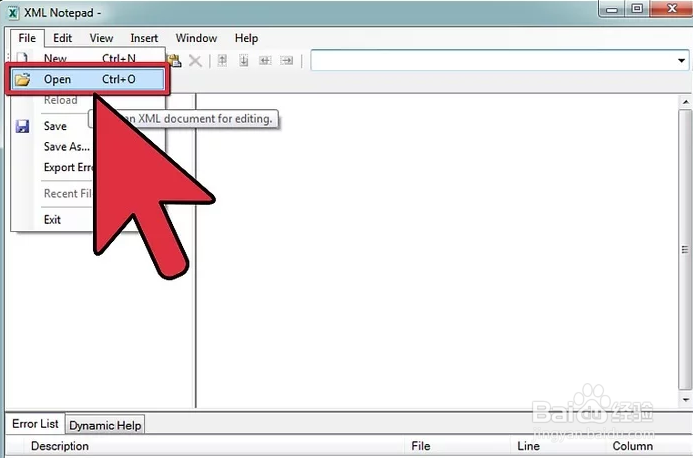Click the Nudge Right toolbar icon
The height and width of the screenshot is (458, 693).
tap(287, 61)
